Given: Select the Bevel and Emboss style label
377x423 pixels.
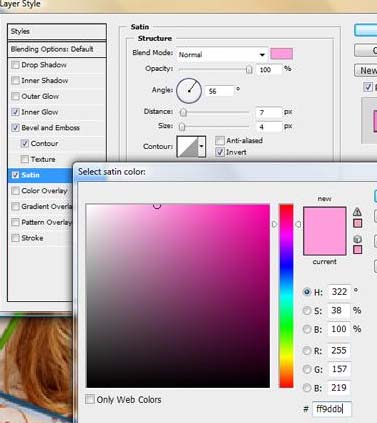Looking at the screenshot, I should [x=50, y=128].
